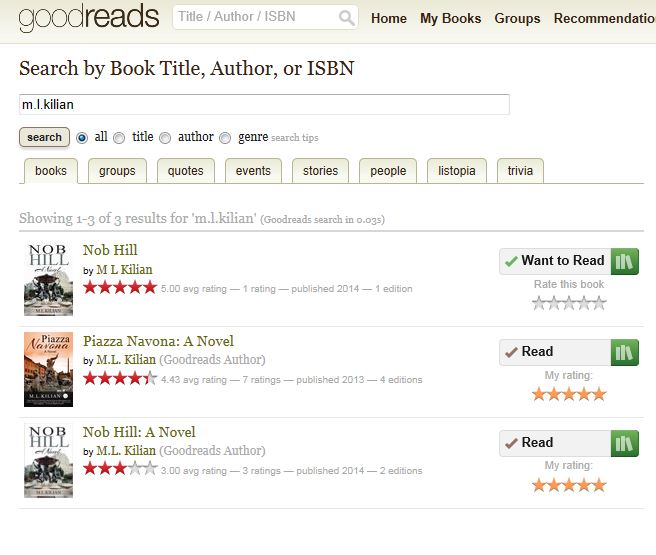This screenshot has width=656, height=555.
Task: Rate Nob Hill five stars
Action: coord(599,303)
